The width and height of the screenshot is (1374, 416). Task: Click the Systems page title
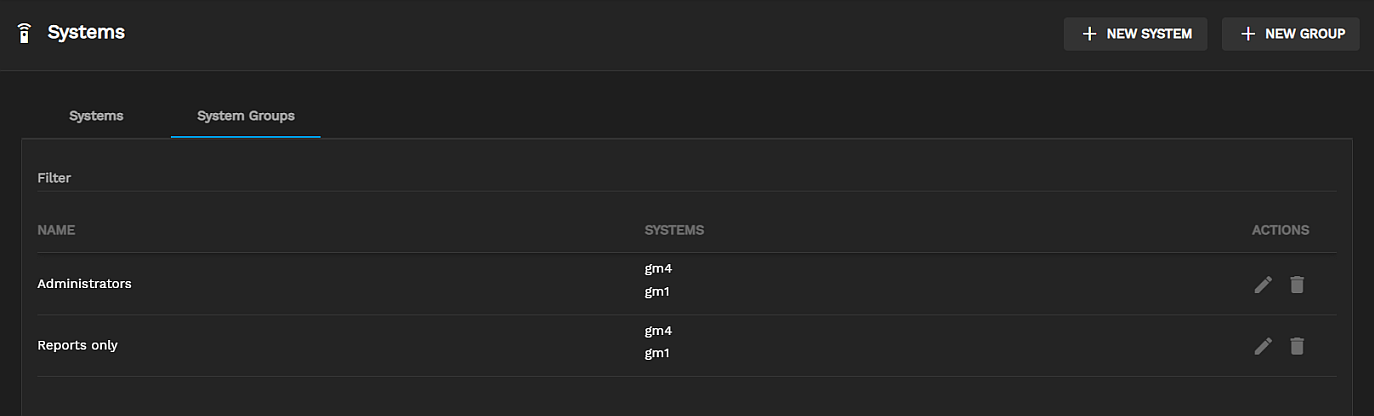pyautogui.click(x=86, y=33)
